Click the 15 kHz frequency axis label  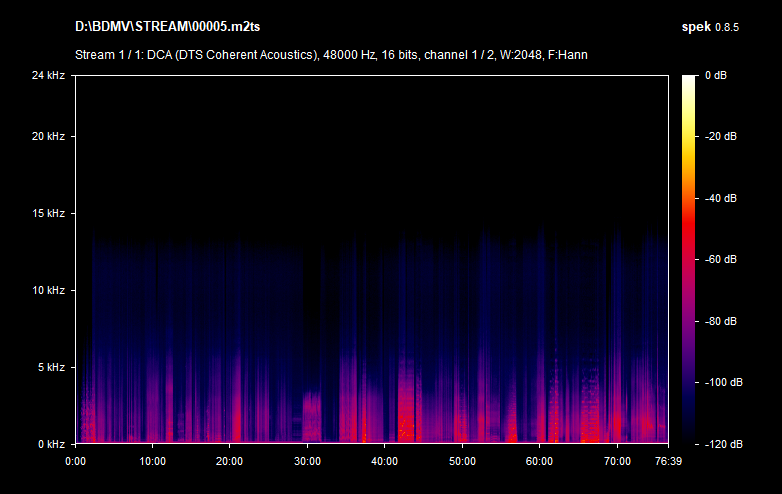(47, 213)
